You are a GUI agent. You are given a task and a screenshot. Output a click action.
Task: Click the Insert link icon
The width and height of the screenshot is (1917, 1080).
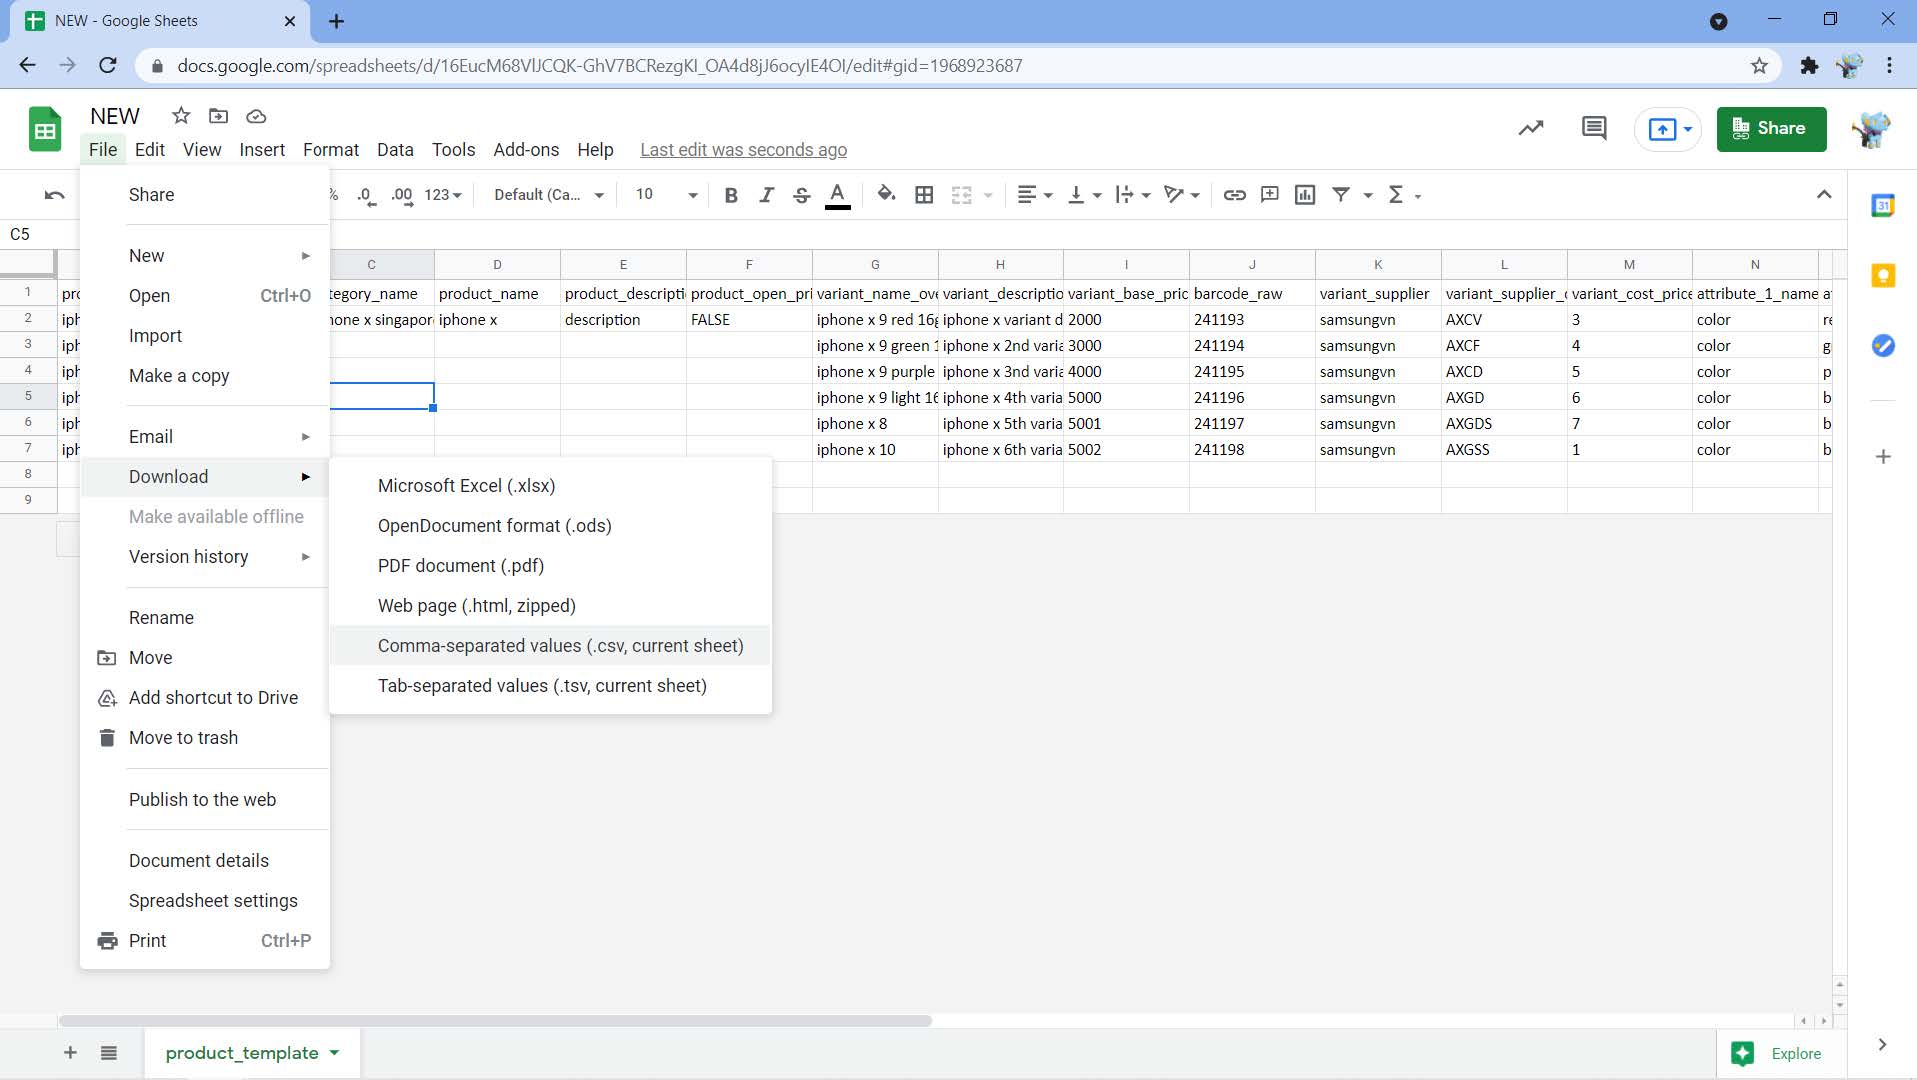pos(1234,195)
